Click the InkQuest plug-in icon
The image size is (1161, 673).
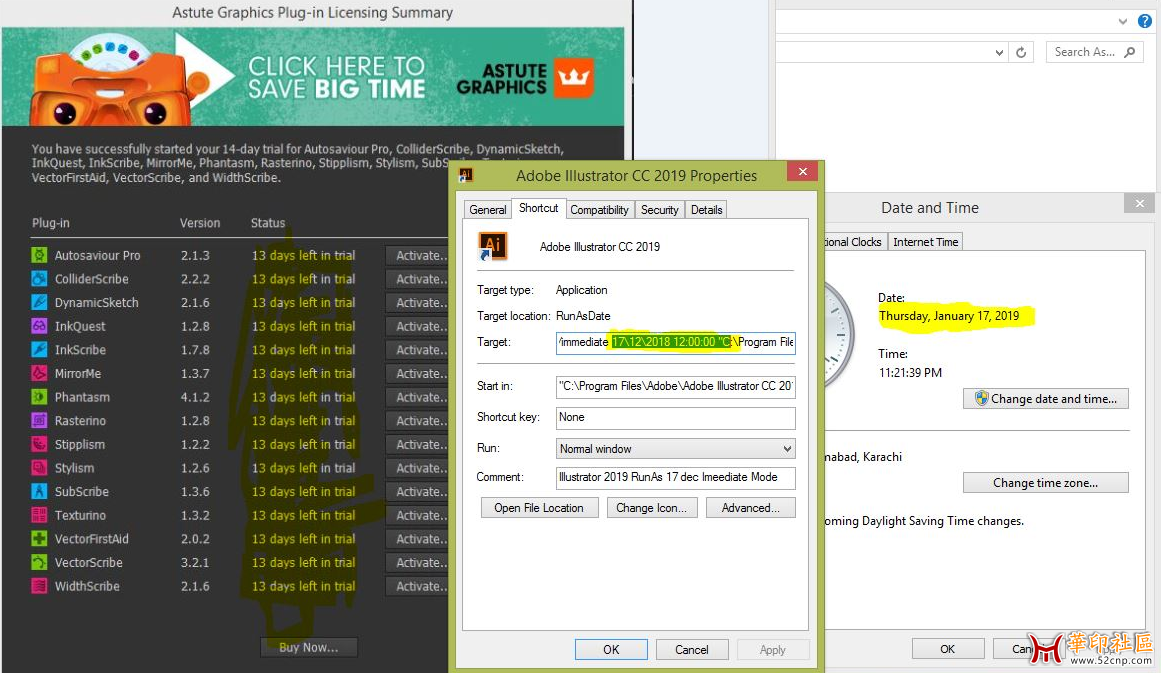pos(39,327)
